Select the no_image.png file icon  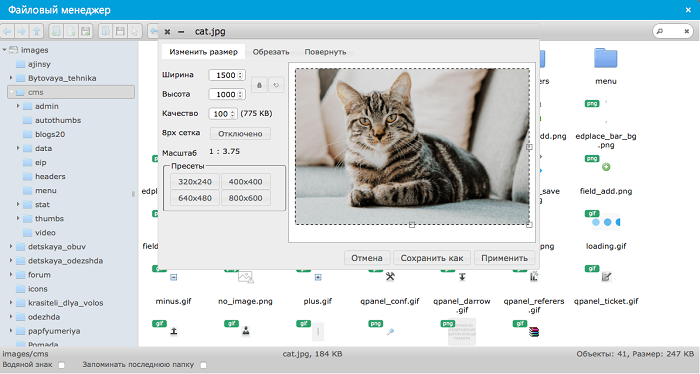(246, 277)
